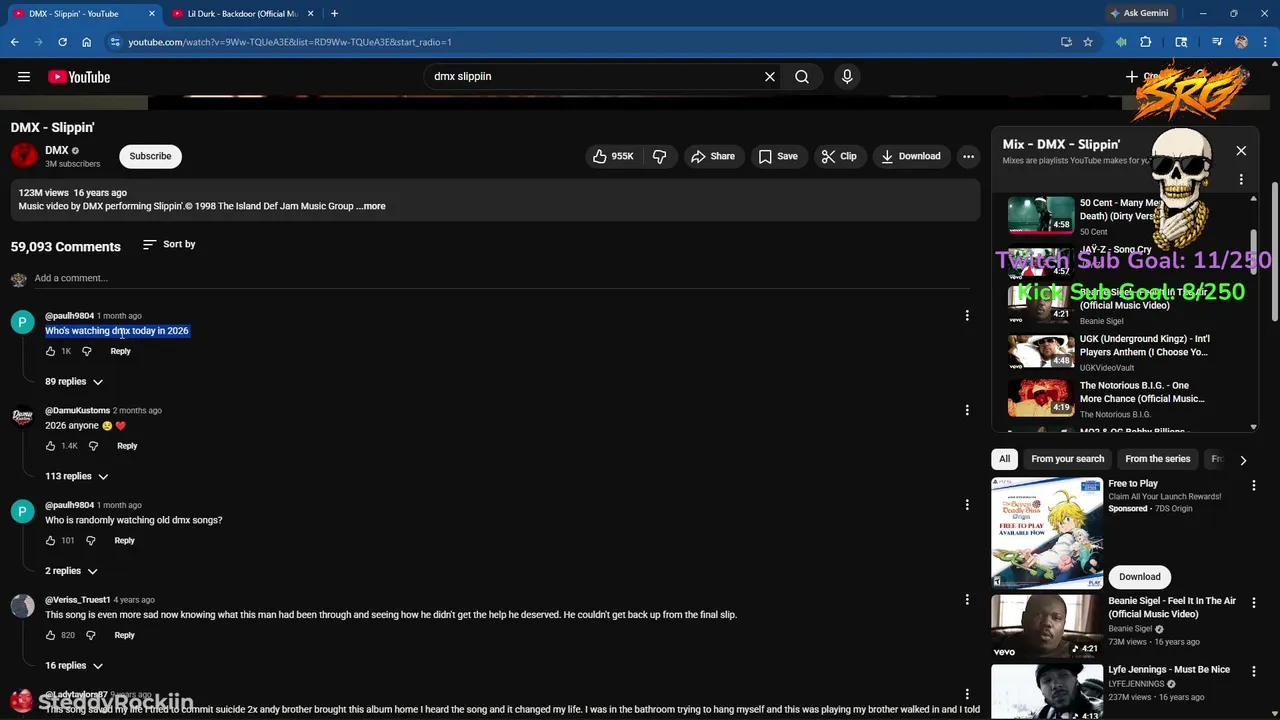
Task: Open Beanie Sigel Feel It In The Air thumbnail
Action: pyautogui.click(x=1047, y=626)
